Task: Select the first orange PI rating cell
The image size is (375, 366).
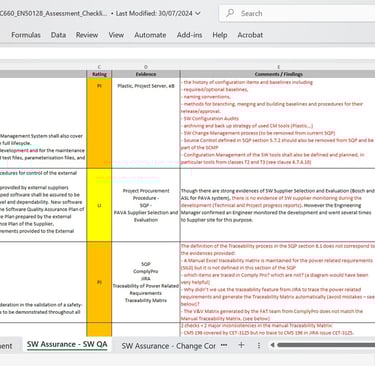Action: tap(99, 123)
